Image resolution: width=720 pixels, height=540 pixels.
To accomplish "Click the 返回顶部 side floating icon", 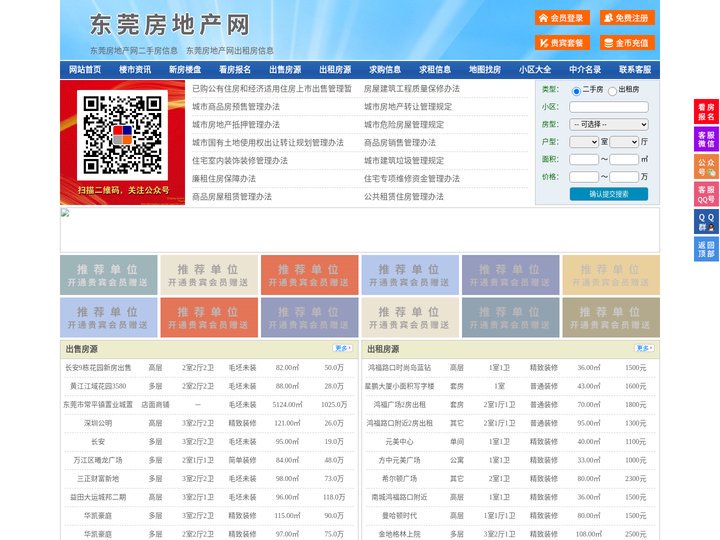I will tap(706, 249).
